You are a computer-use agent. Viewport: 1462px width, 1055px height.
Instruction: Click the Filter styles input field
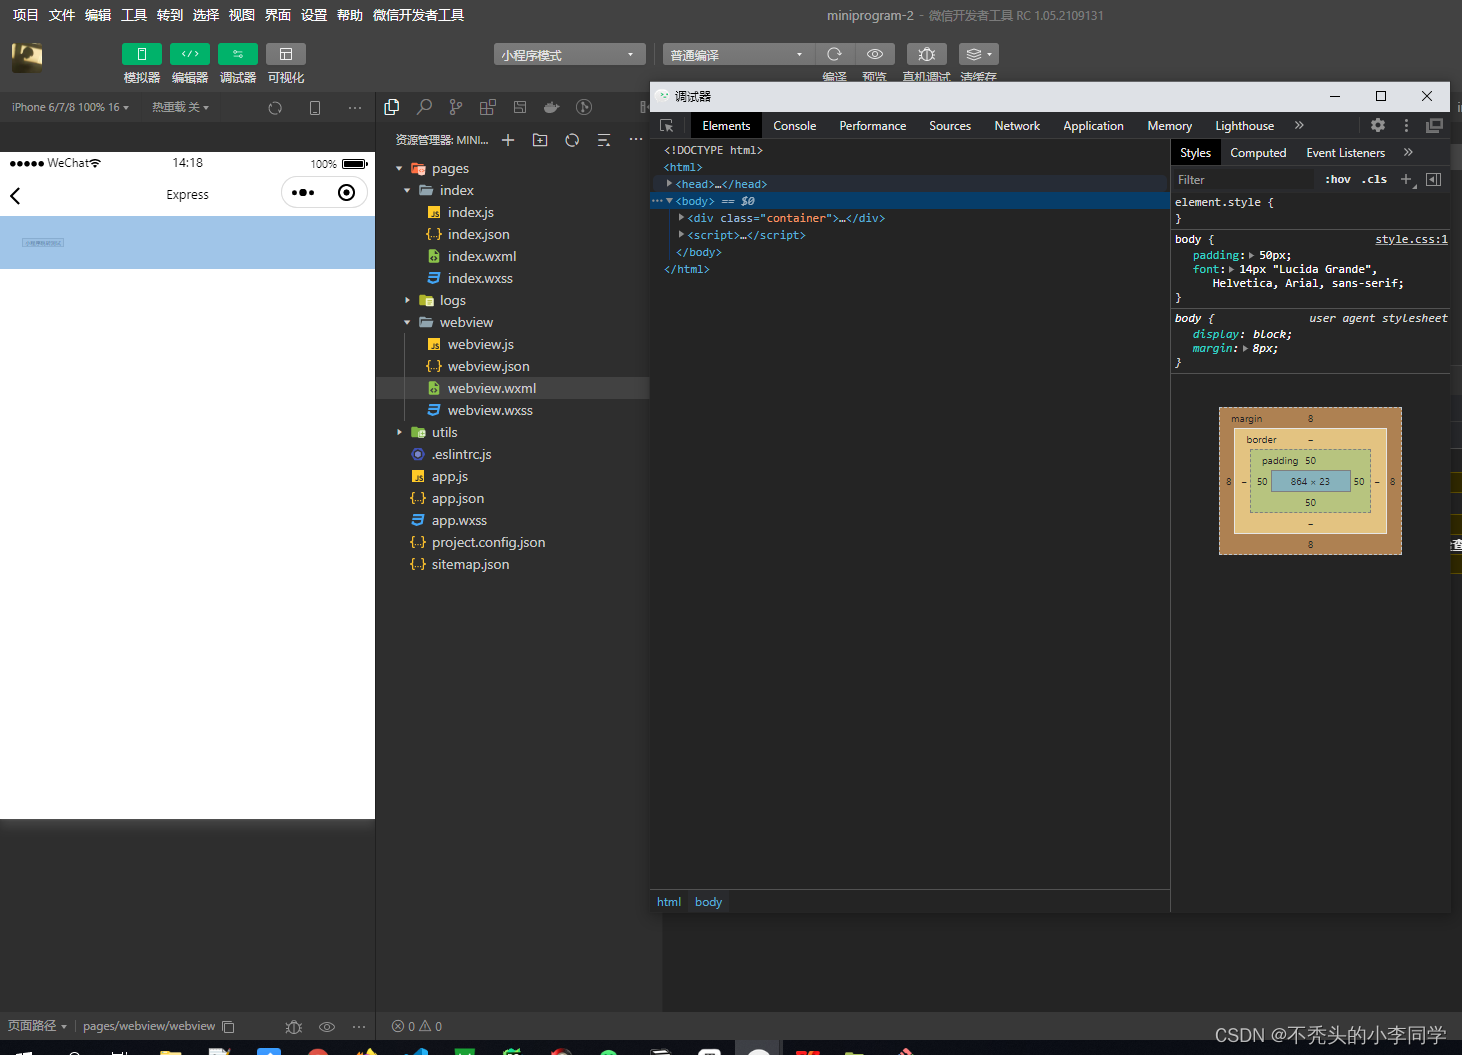1244,180
